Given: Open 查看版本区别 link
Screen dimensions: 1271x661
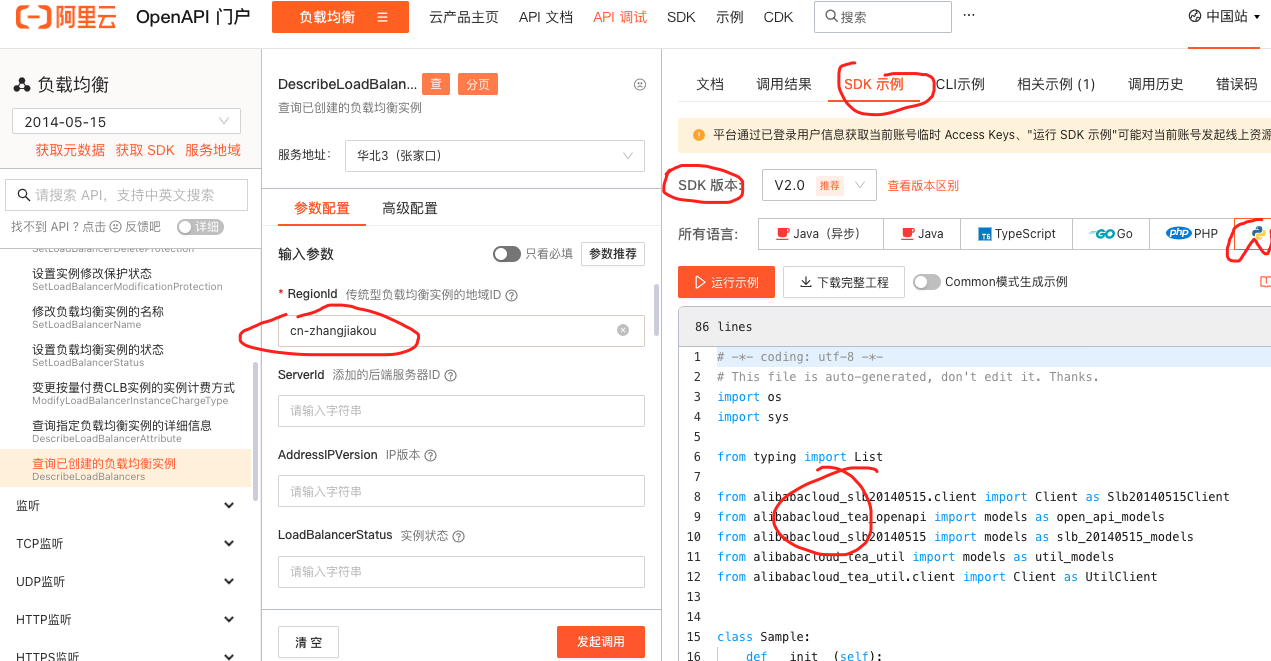Looking at the screenshot, I should [x=923, y=186].
